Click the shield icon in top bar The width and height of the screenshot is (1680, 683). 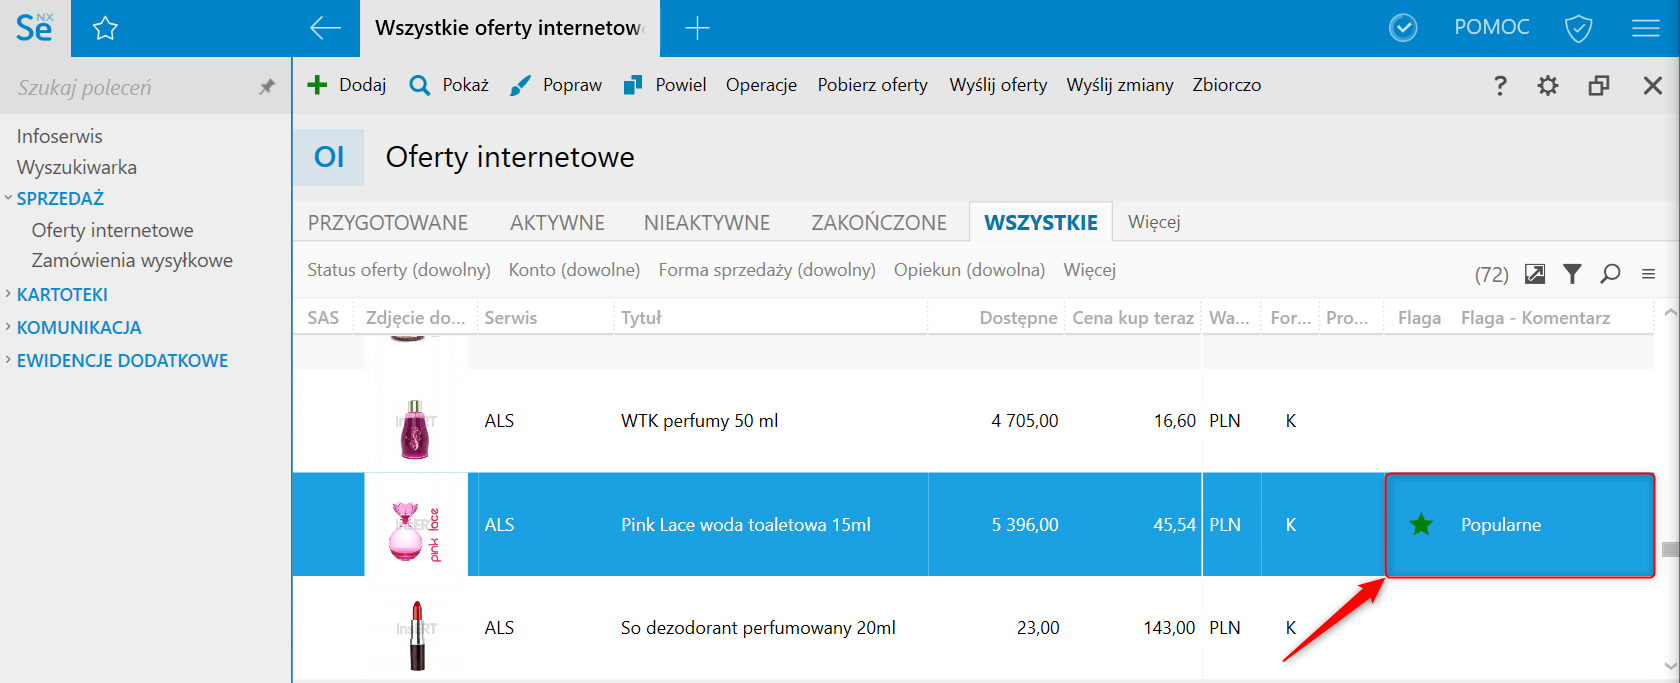tap(1578, 28)
